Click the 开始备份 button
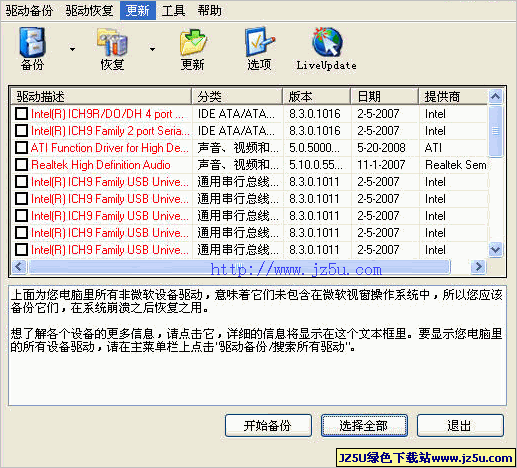This screenshot has height=468, width=517. point(268,426)
